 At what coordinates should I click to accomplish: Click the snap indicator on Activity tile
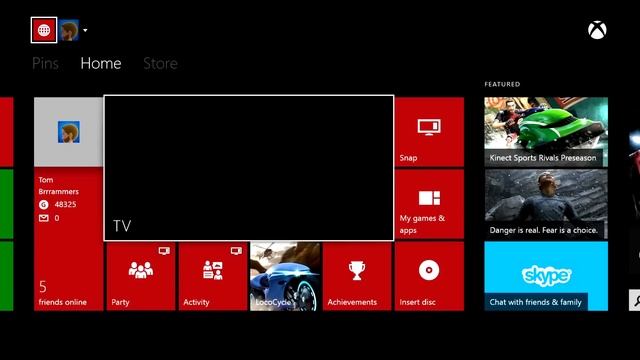[236, 251]
